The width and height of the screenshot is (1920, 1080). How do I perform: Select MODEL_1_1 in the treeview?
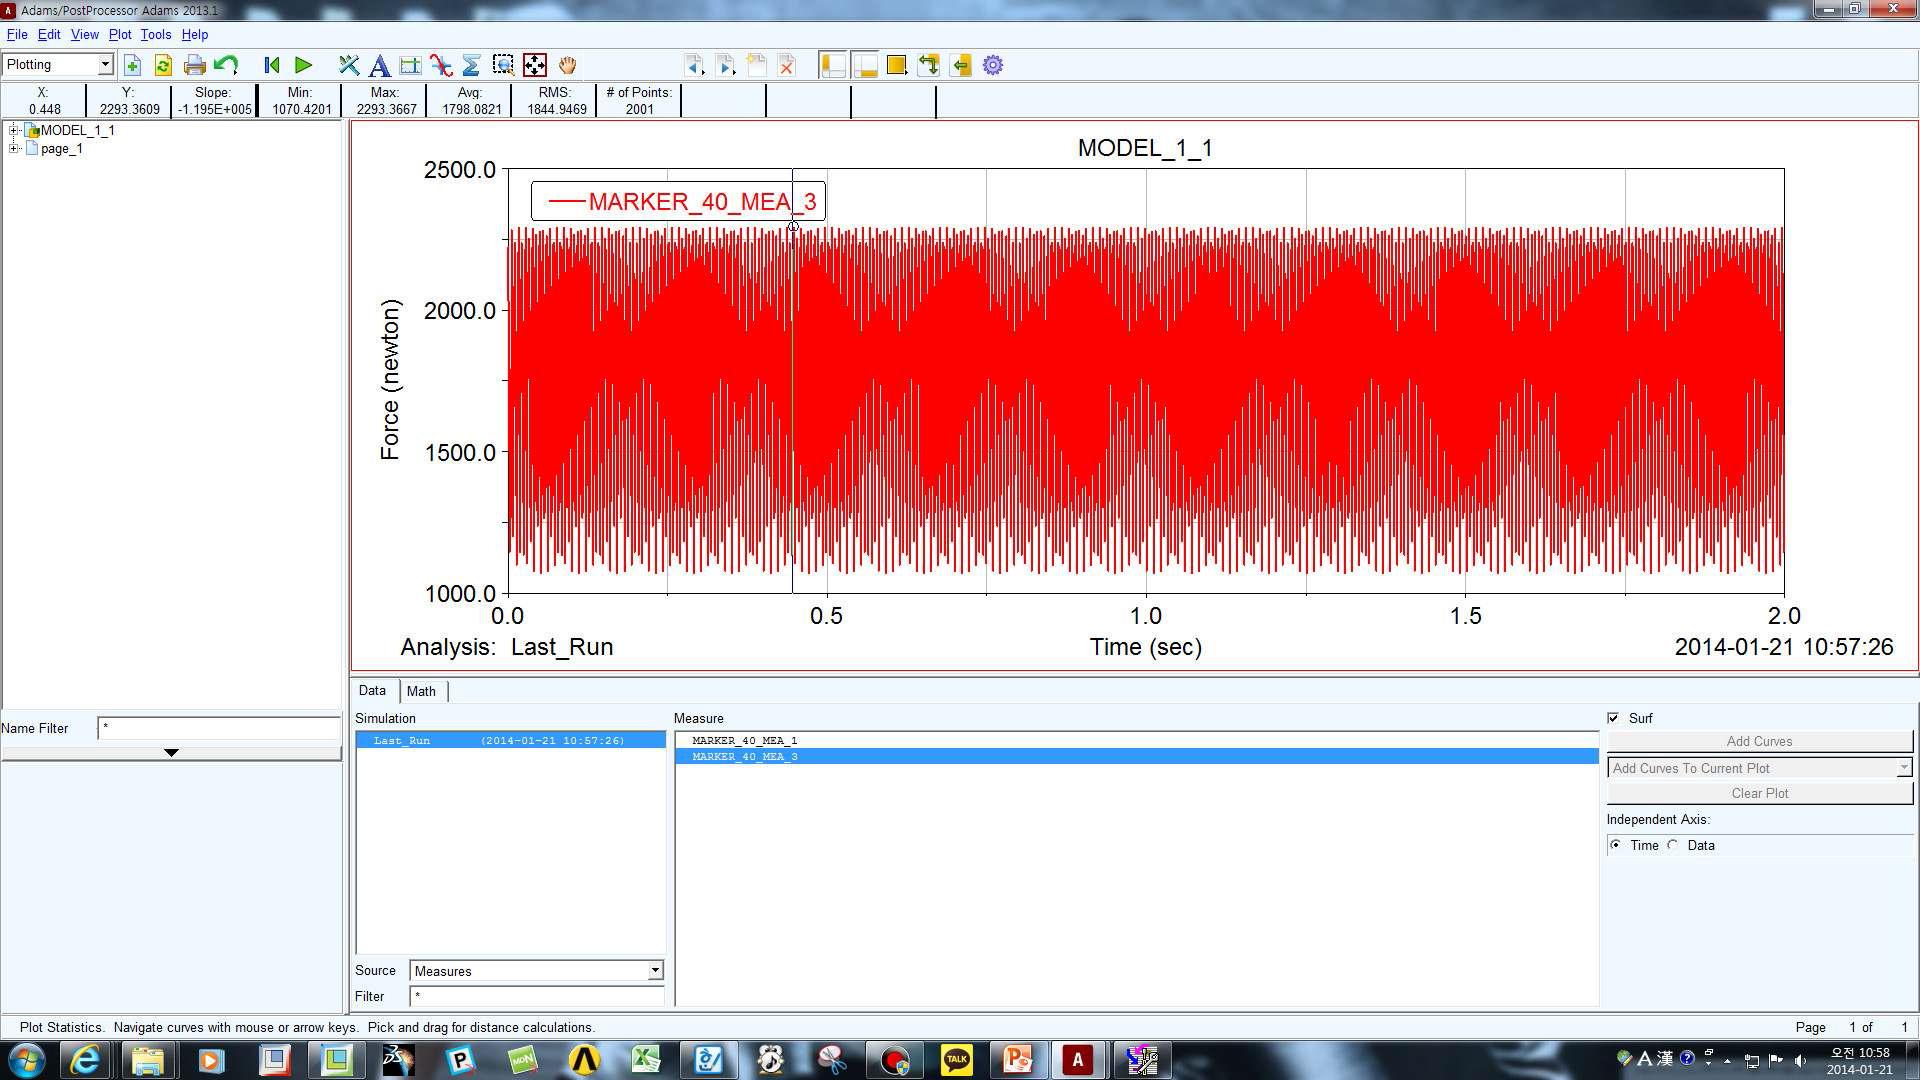[x=77, y=130]
